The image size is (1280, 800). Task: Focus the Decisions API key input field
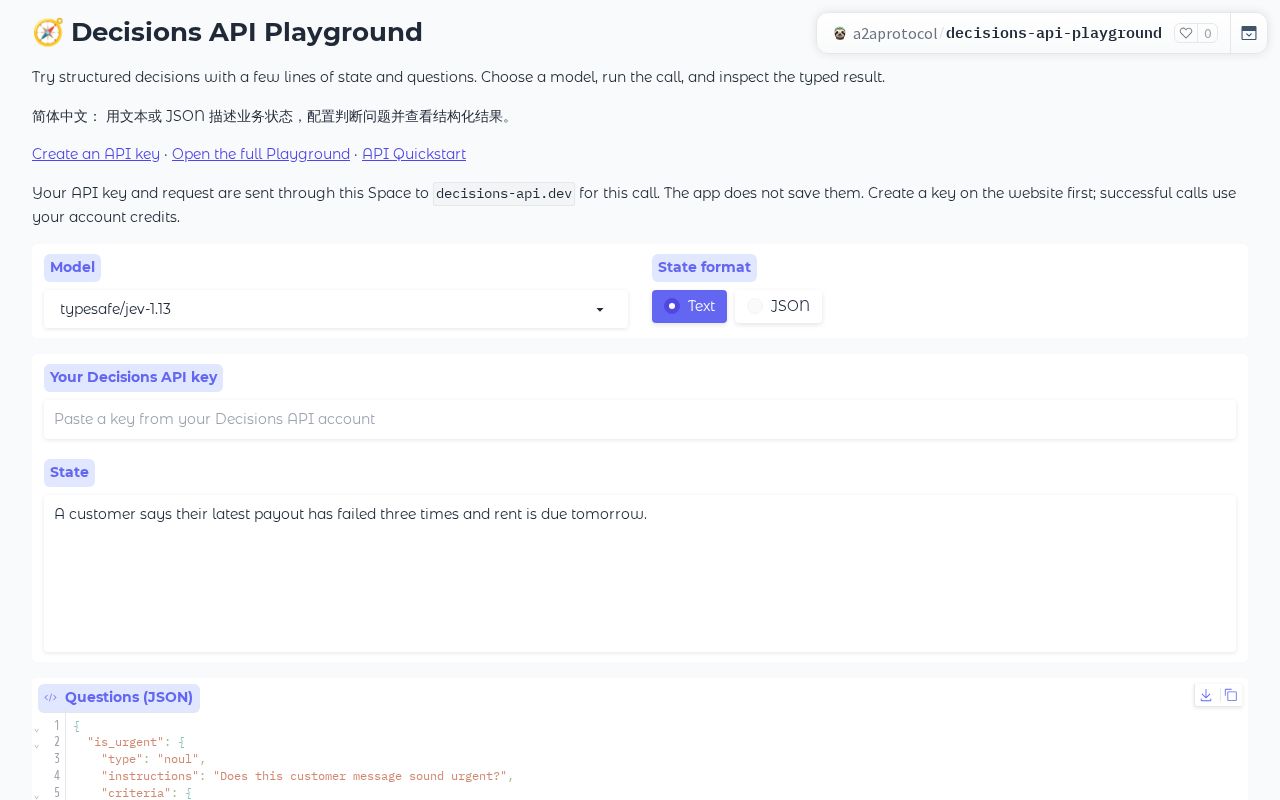point(640,419)
